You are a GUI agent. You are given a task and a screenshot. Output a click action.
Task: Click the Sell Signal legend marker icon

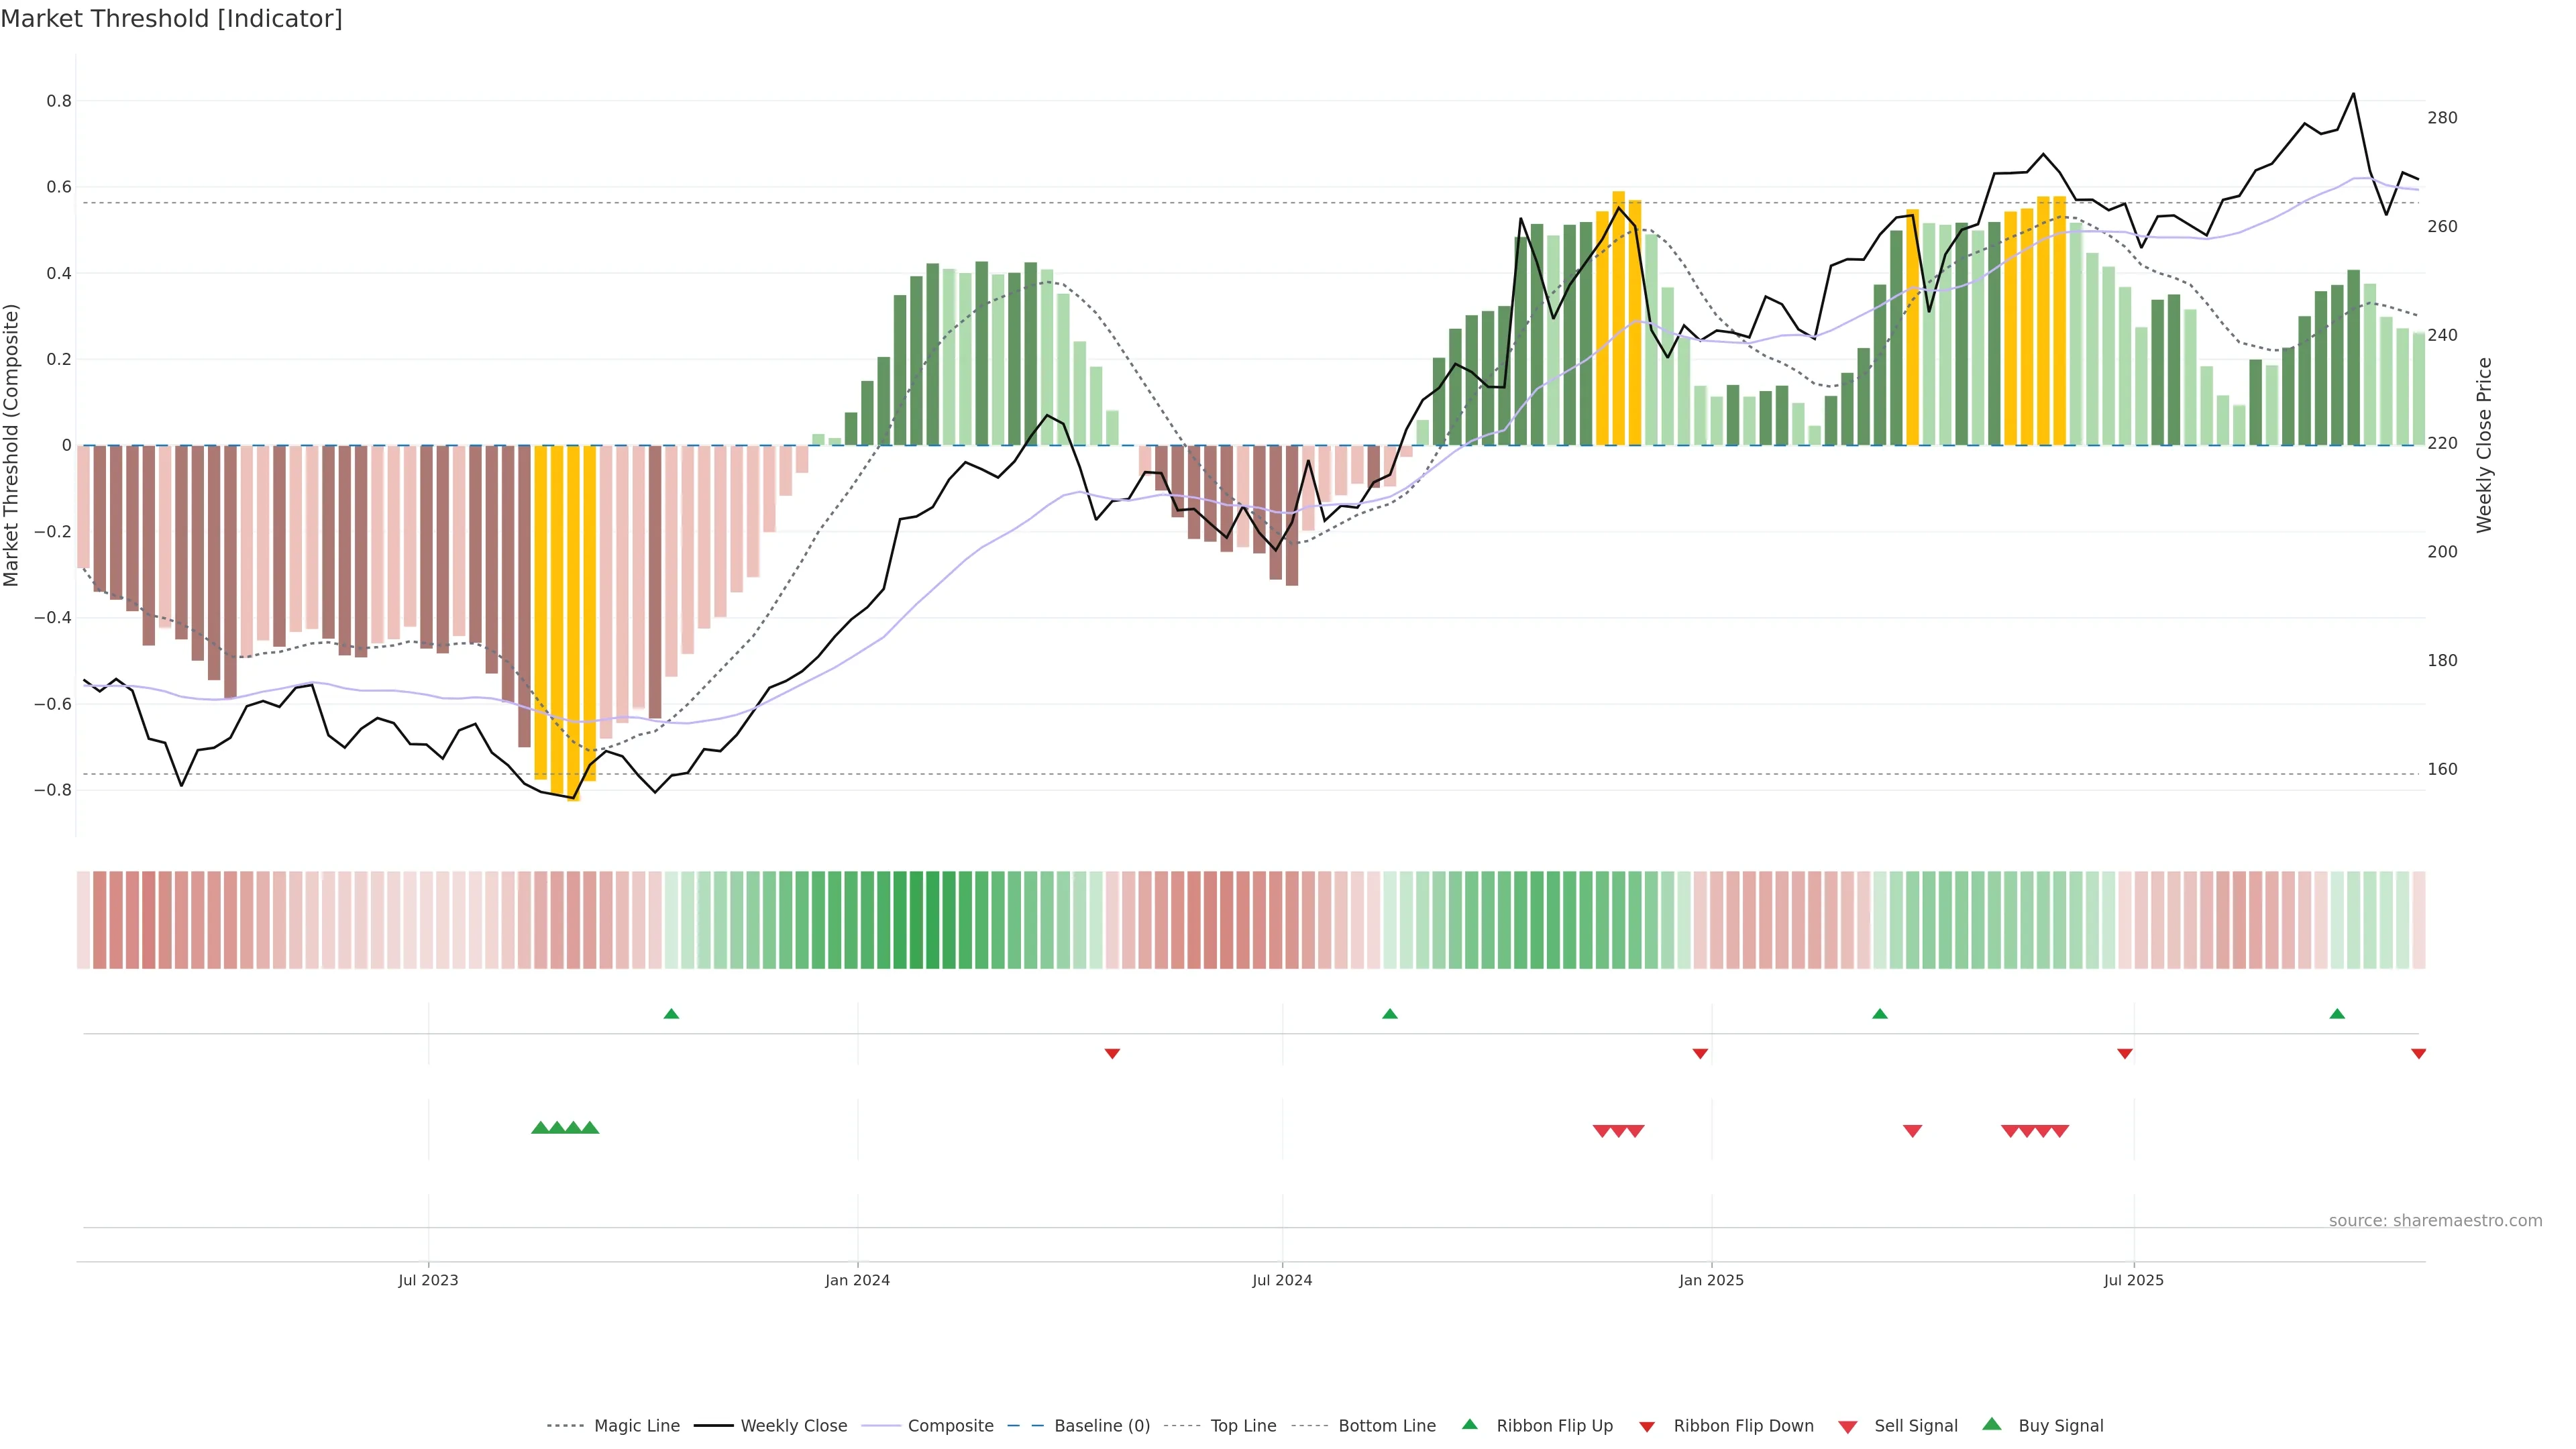coord(1848,1427)
